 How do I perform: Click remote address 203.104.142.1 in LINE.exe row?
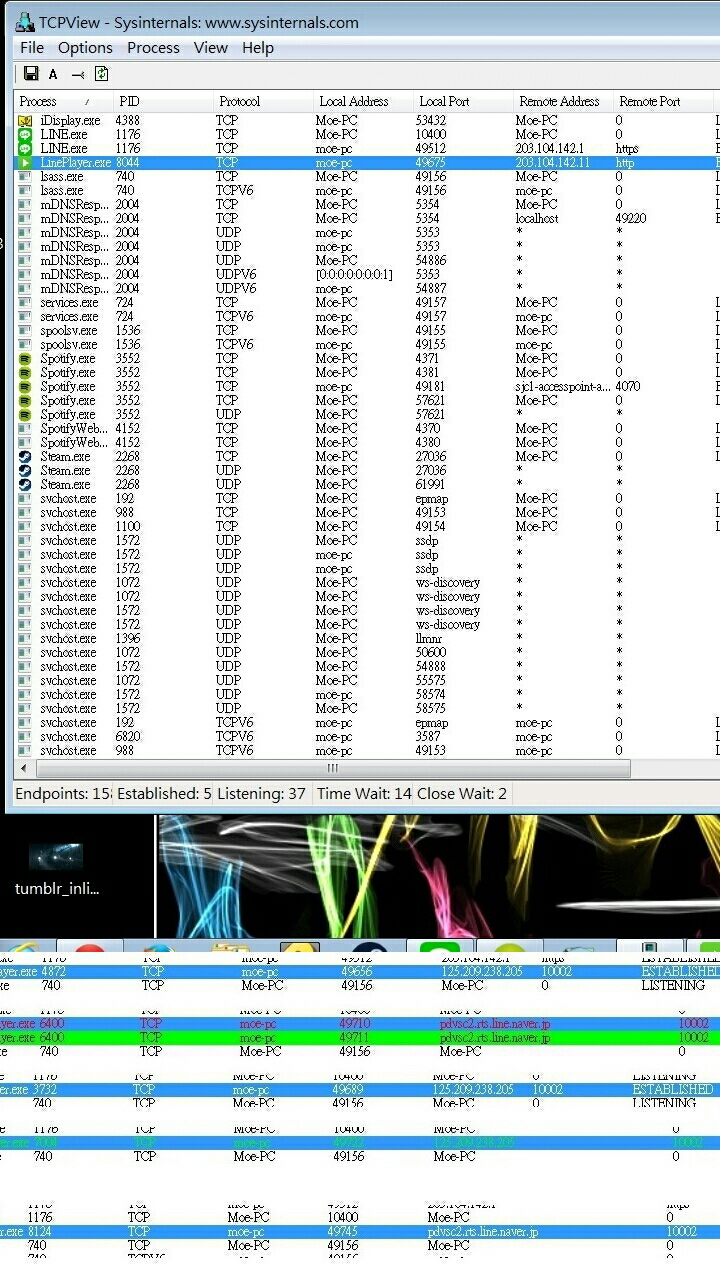pyautogui.click(x=549, y=148)
